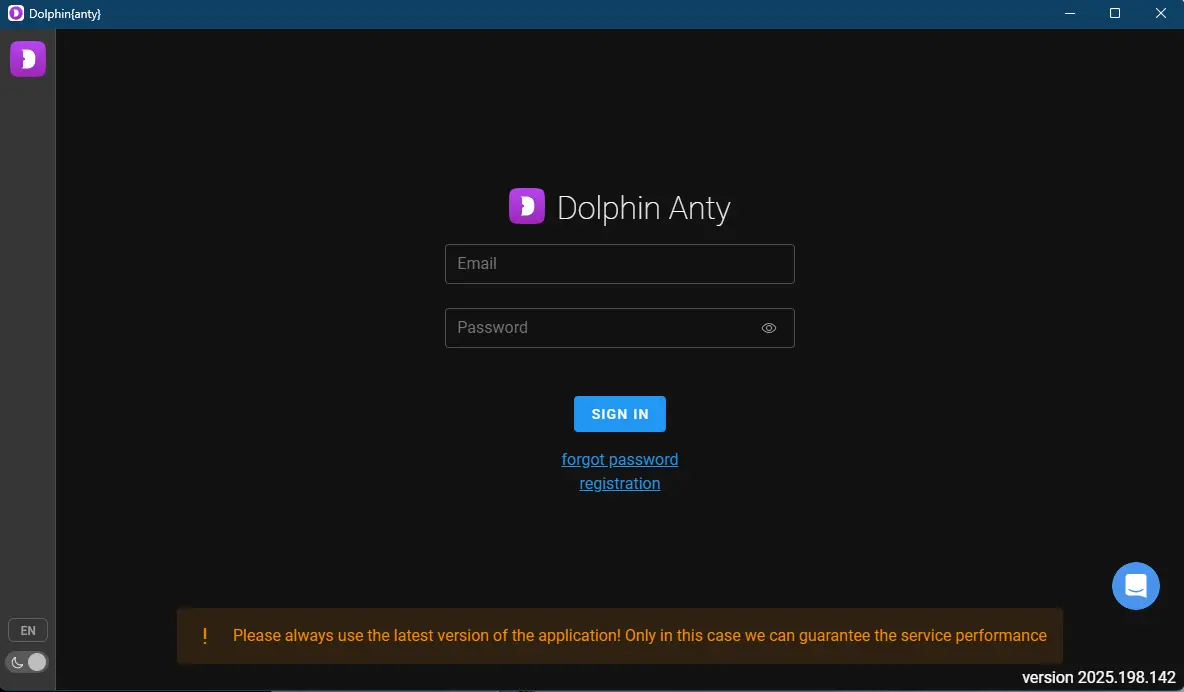Open the support chat bubble

1136,585
